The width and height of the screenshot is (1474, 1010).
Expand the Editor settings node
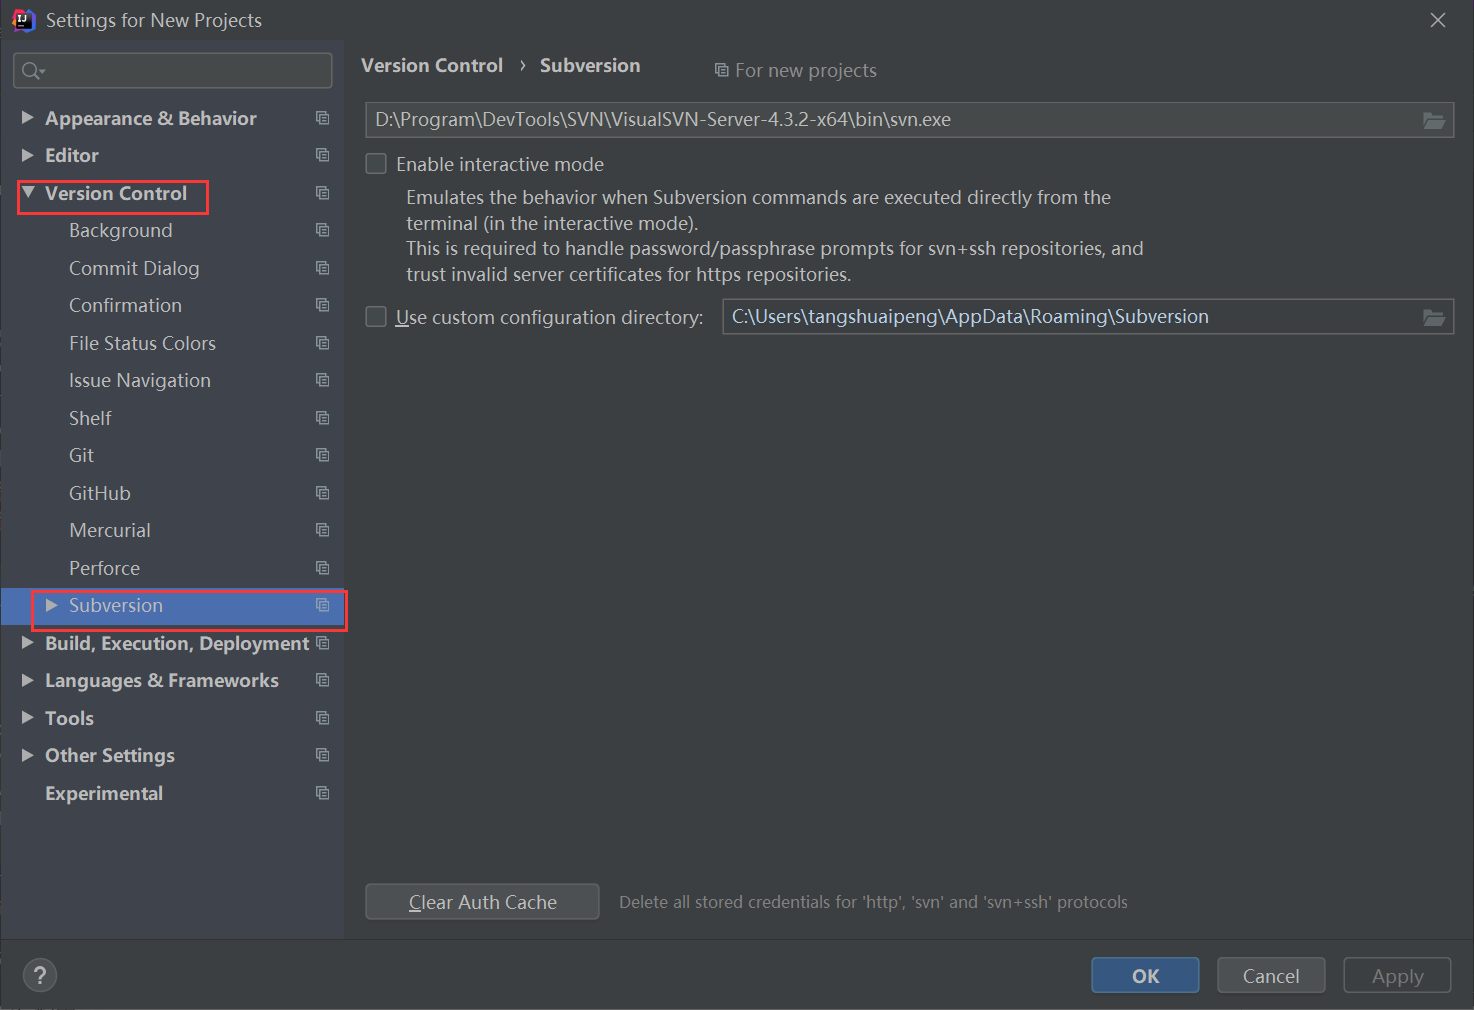pyautogui.click(x=28, y=155)
